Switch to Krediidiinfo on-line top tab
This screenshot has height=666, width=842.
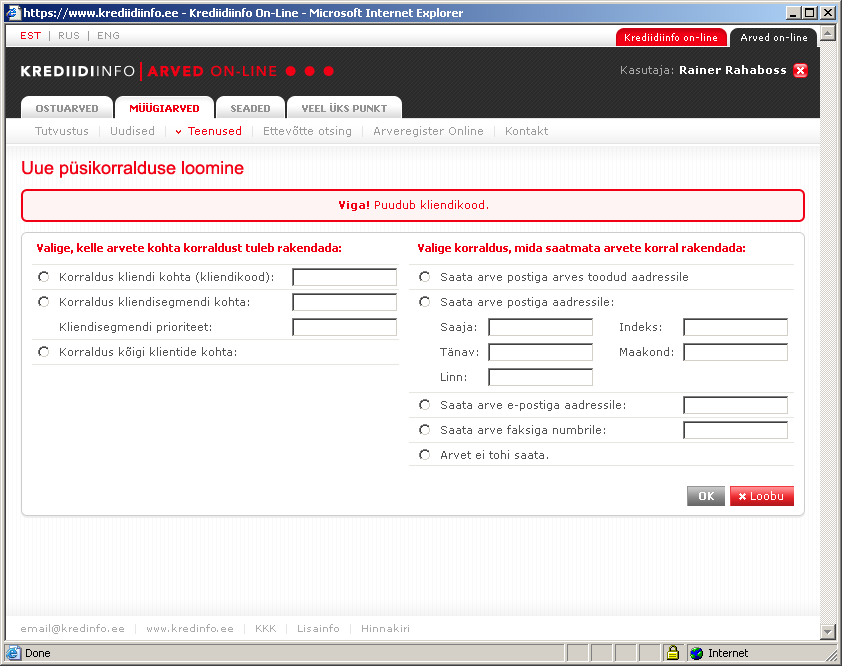[671, 38]
